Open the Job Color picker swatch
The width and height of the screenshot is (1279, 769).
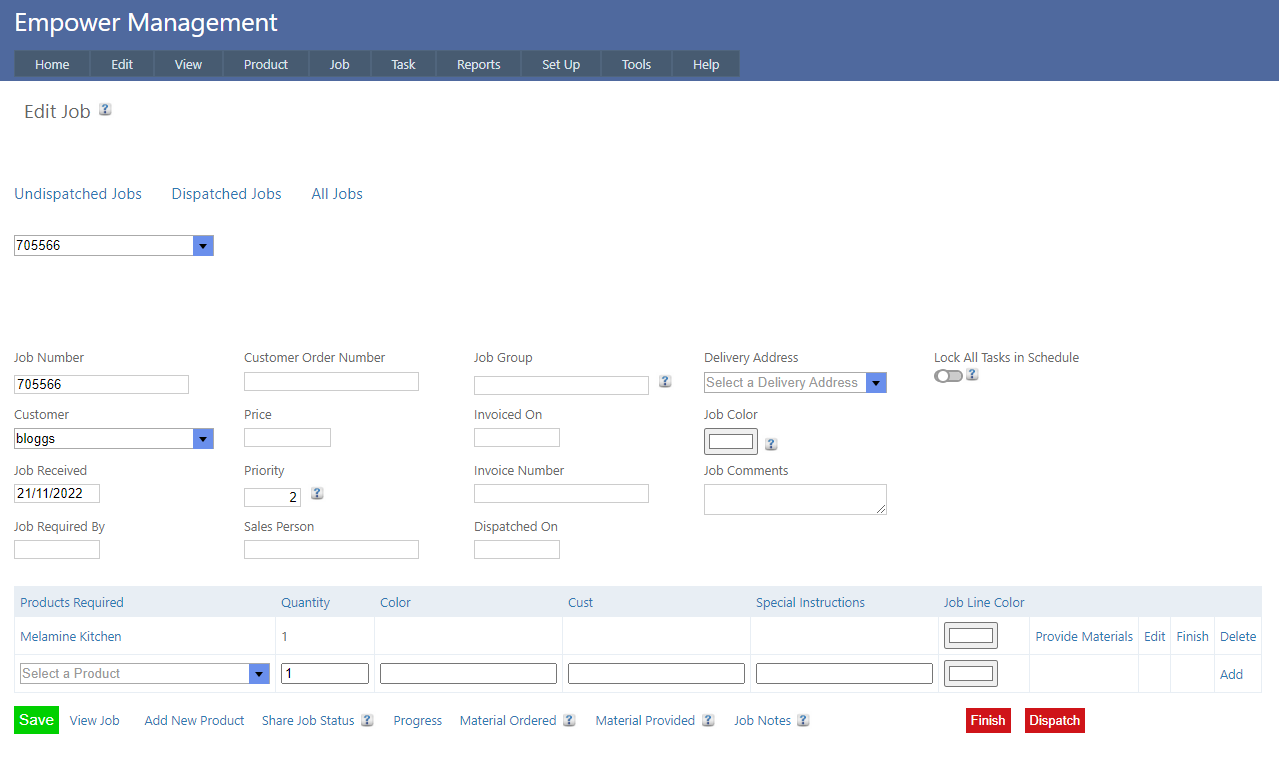[730, 442]
